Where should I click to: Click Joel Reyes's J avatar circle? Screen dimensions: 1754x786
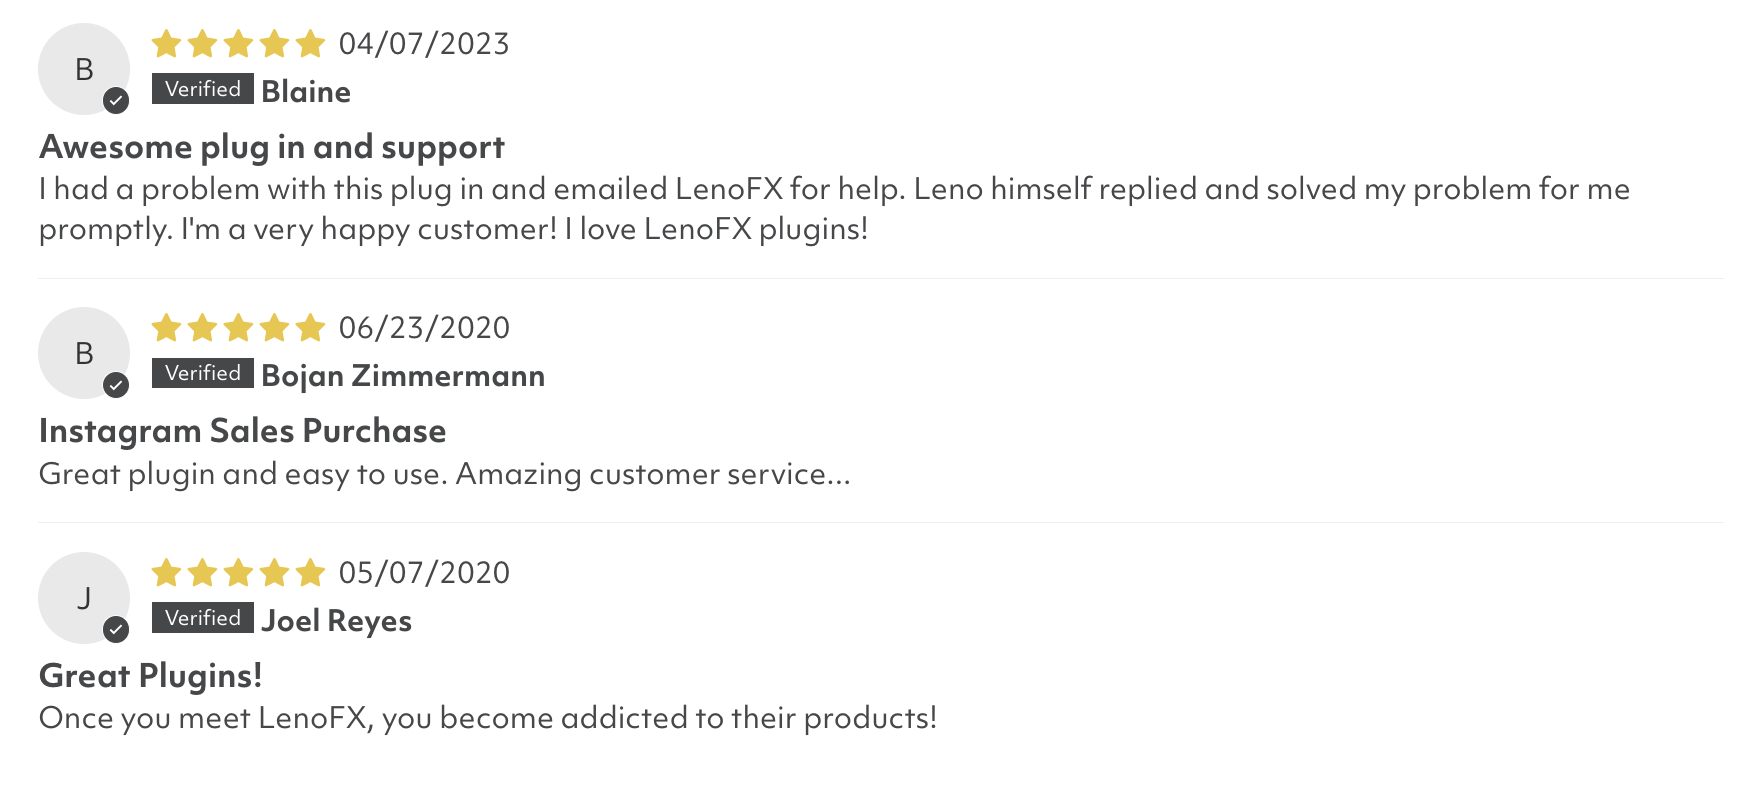tap(83, 598)
